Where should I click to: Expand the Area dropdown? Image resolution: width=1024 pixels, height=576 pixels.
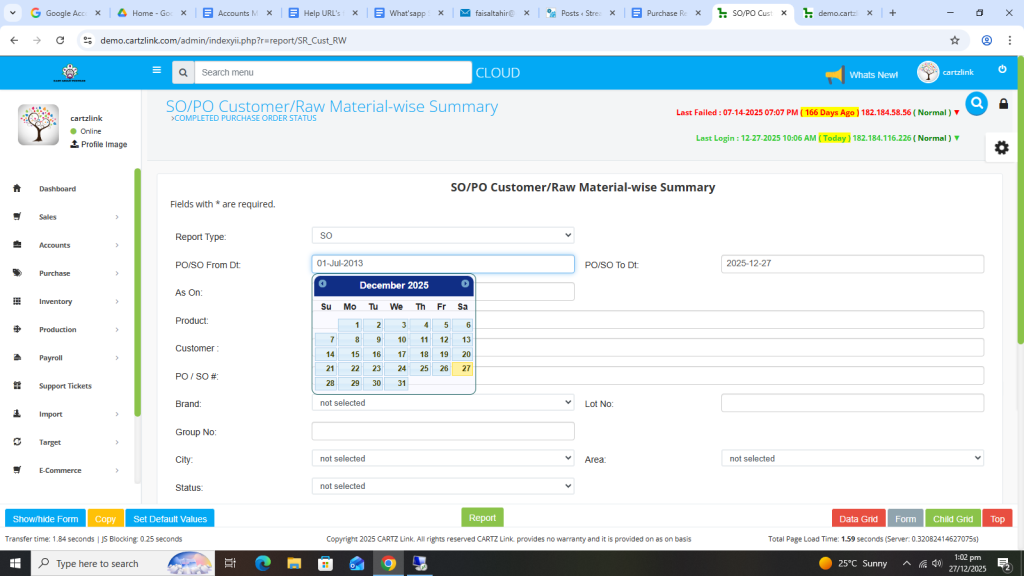(852, 458)
